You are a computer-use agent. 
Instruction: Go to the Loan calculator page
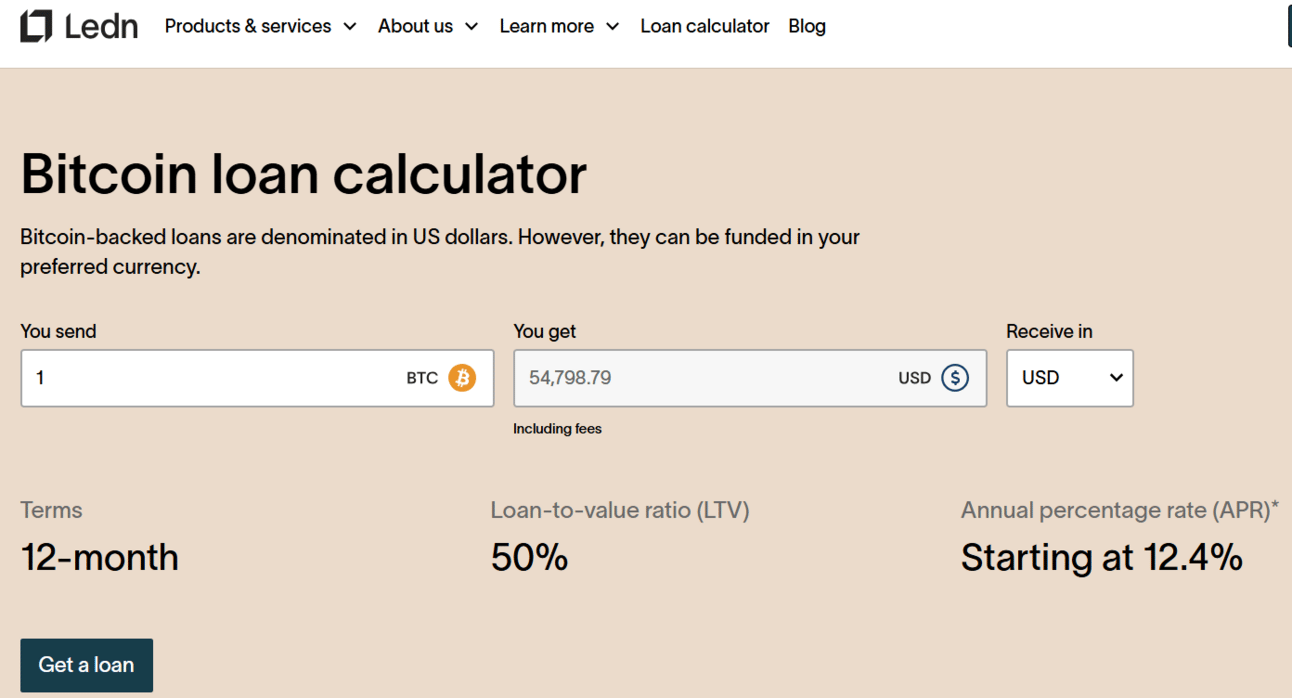coord(705,26)
